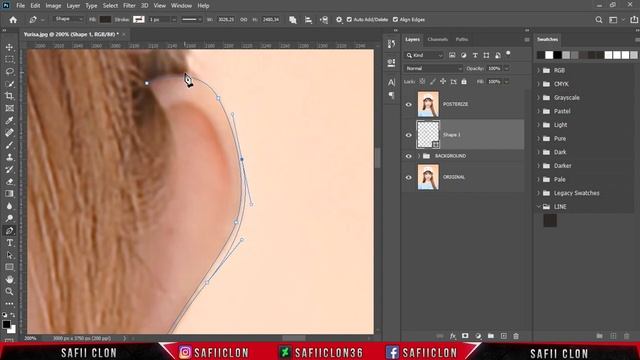Open the Shape tool mode dropdown
The height and width of the screenshot is (360, 640).
tap(69, 19)
